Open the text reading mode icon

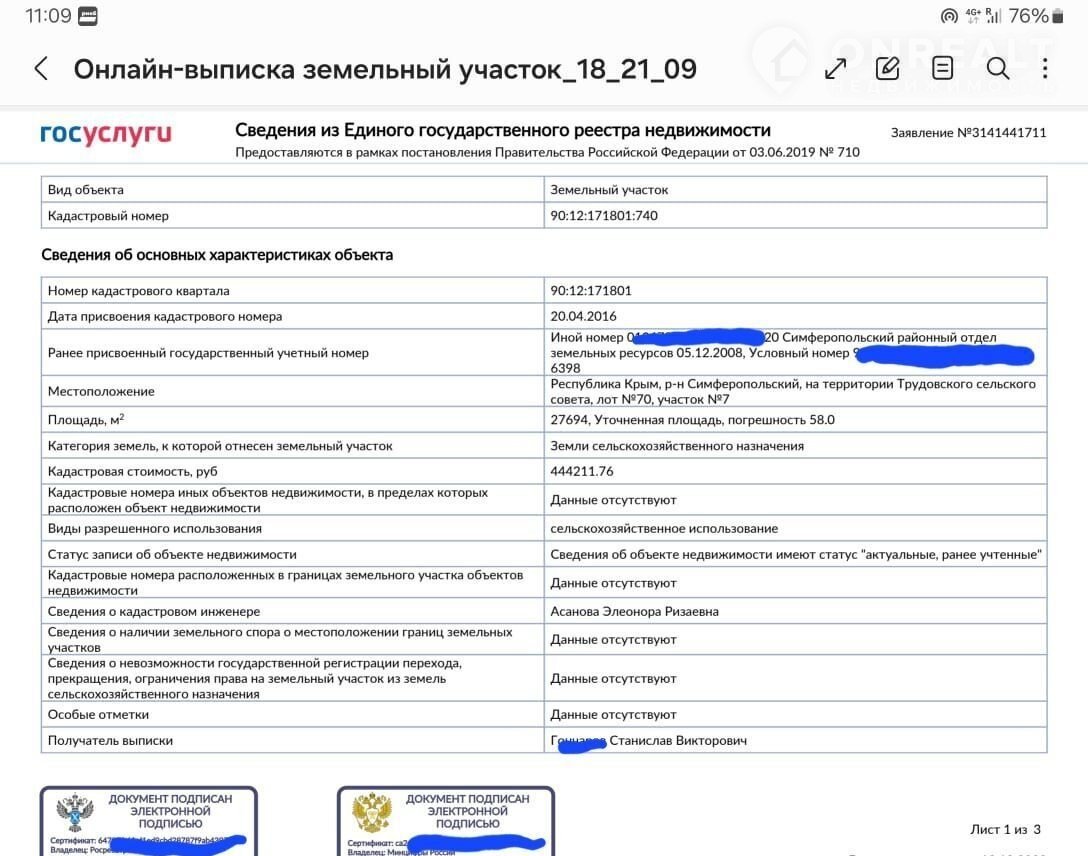click(942, 68)
